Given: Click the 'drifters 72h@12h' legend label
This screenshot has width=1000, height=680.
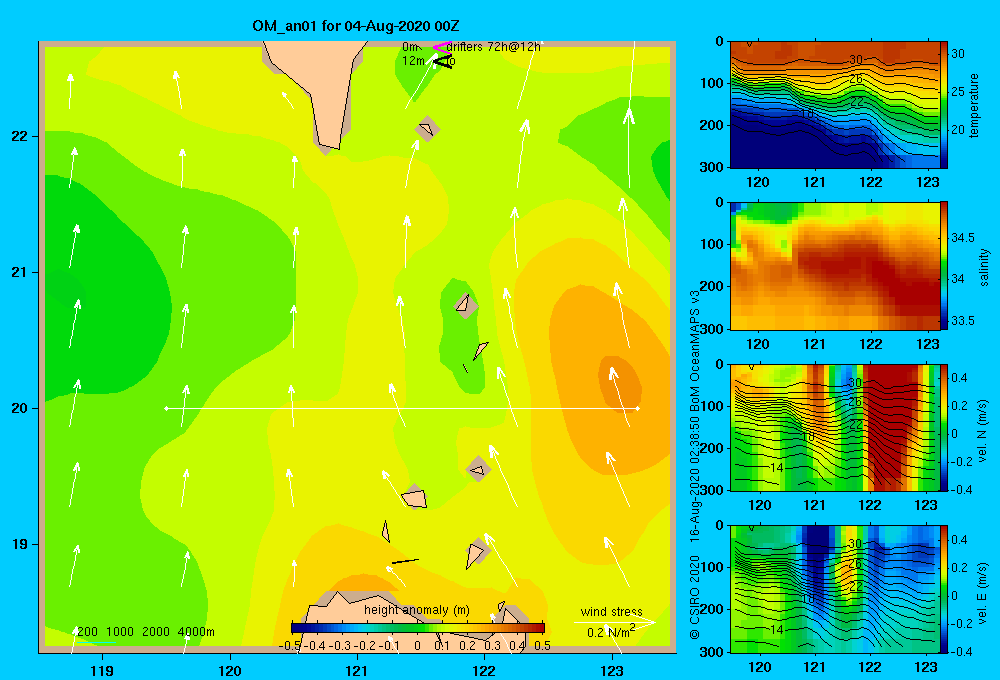Looking at the screenshot, I should click(493, 47).
